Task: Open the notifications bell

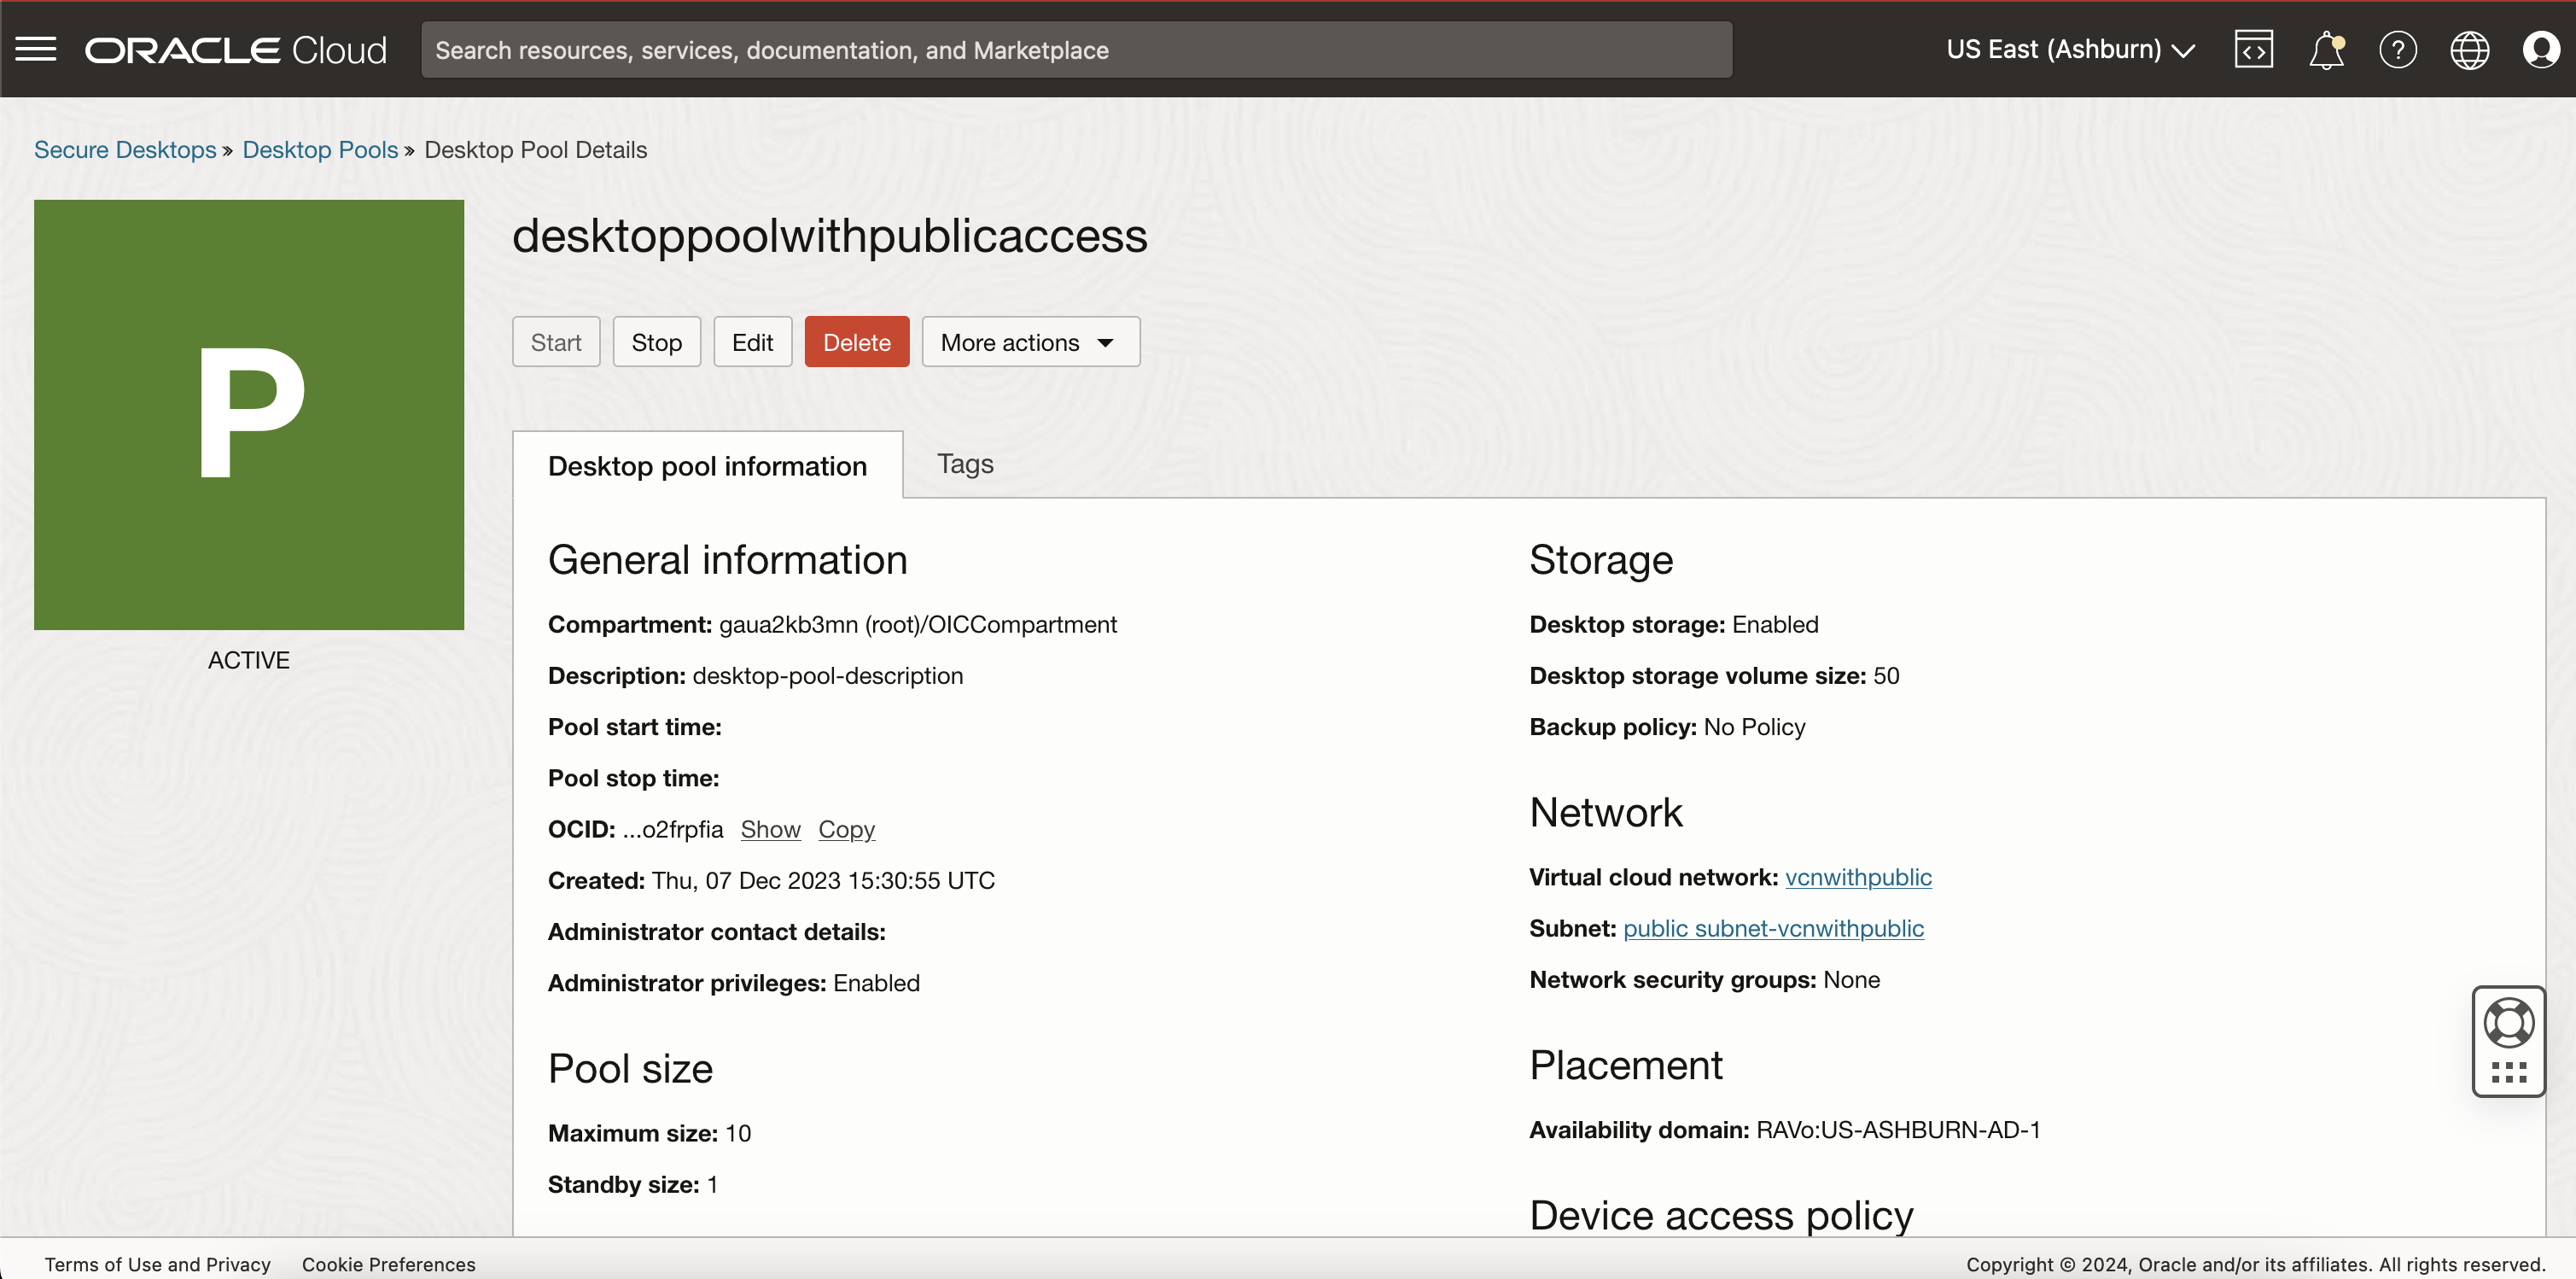Action: point(2326,50)
